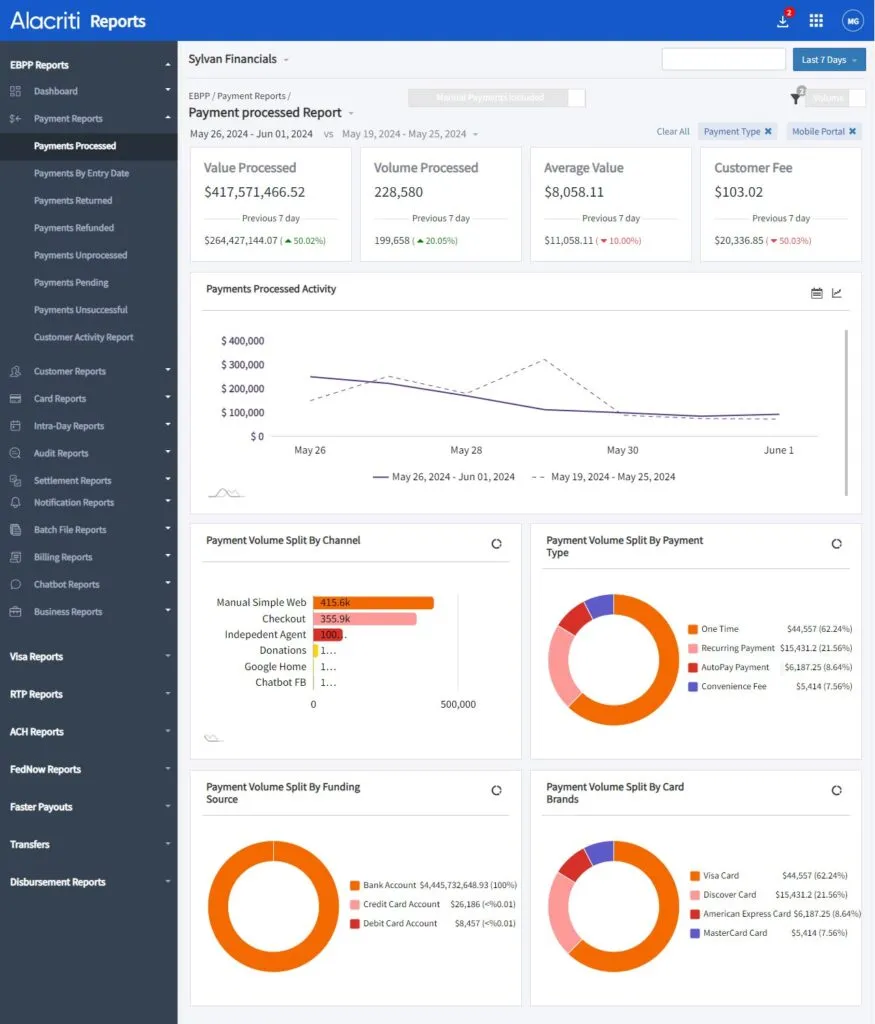875x1024 pixels.
Task: Click the orange One Time legend swatch
Action: pos(692,629)
